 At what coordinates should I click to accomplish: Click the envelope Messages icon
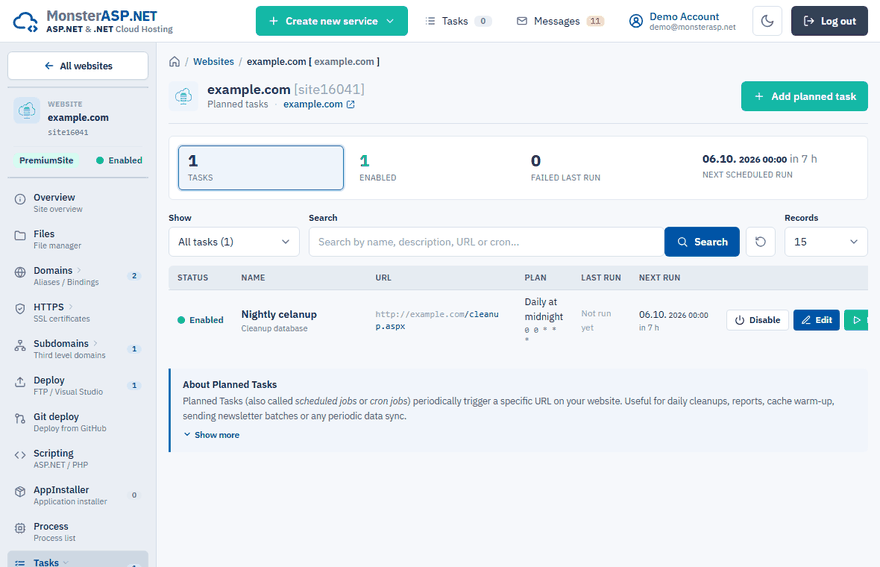coord(522,21)
